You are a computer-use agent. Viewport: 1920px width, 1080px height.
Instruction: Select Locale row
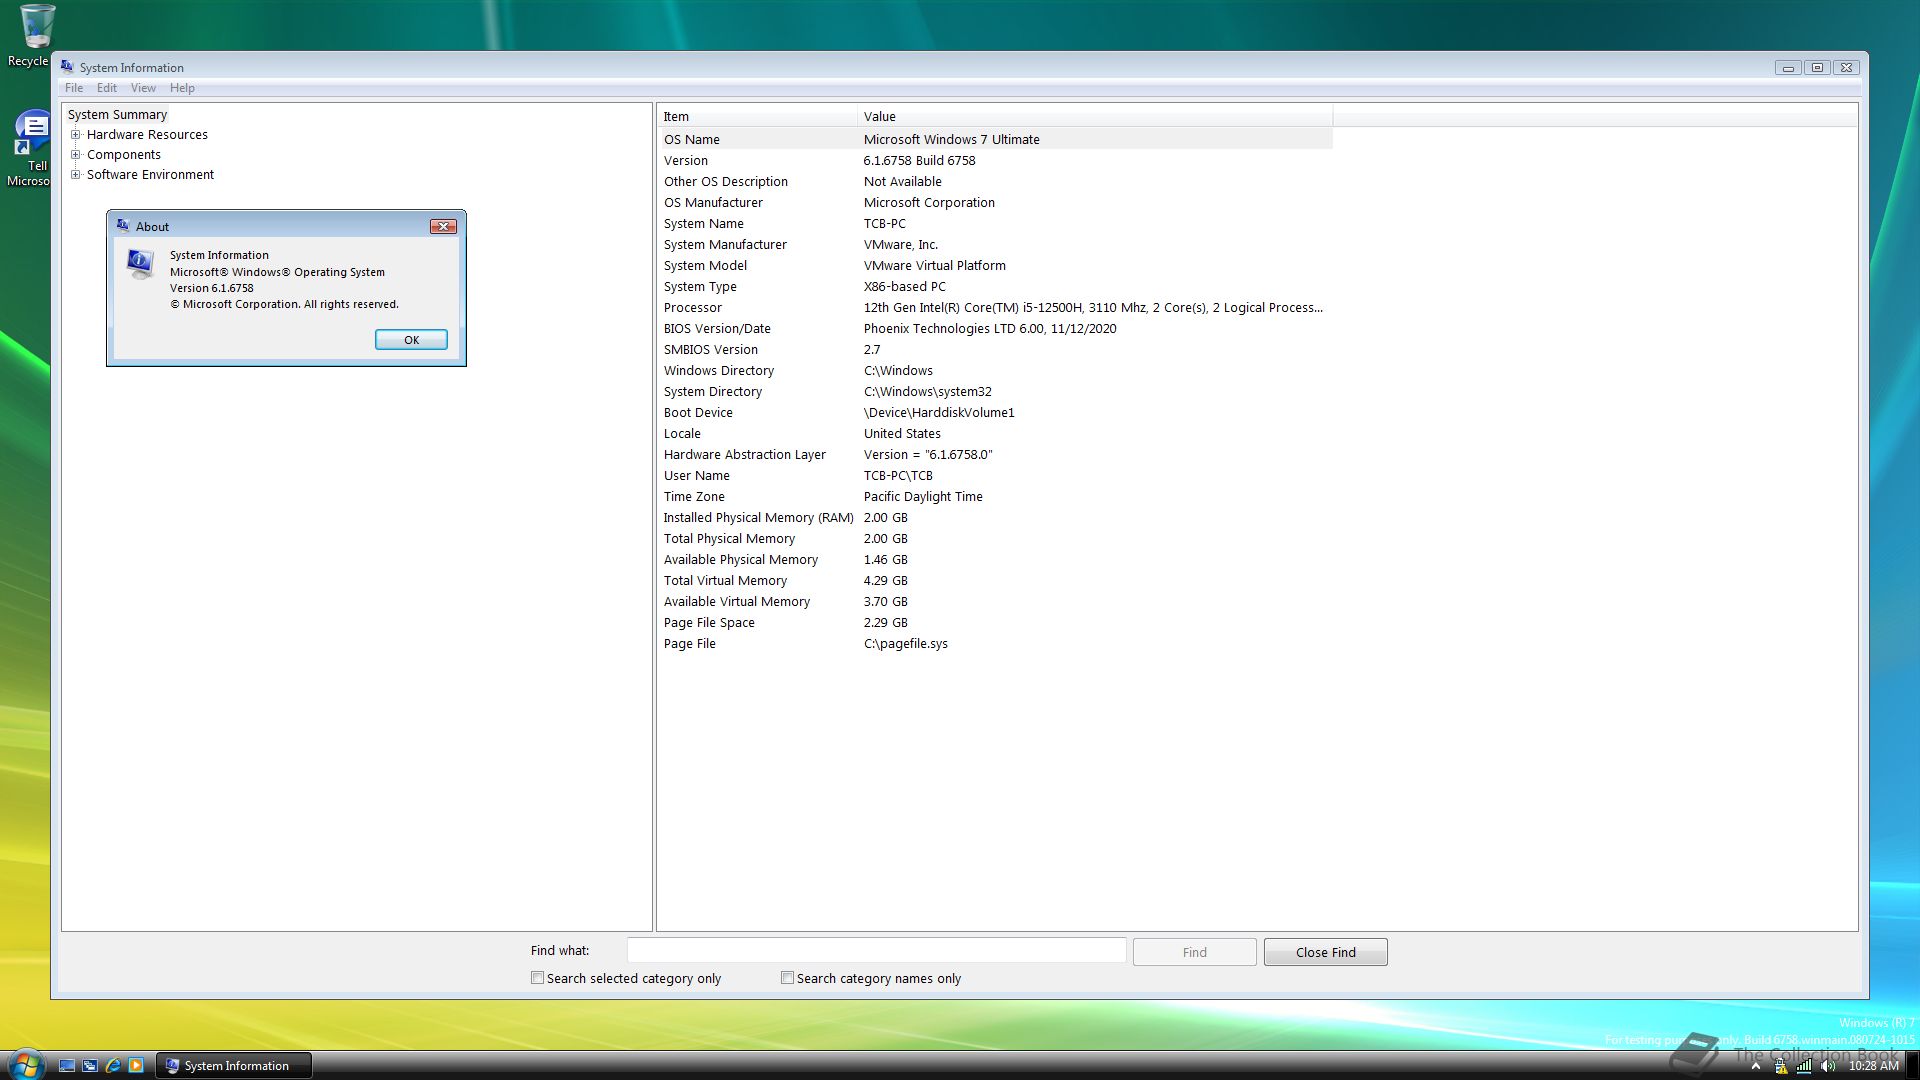pos(995,434)
